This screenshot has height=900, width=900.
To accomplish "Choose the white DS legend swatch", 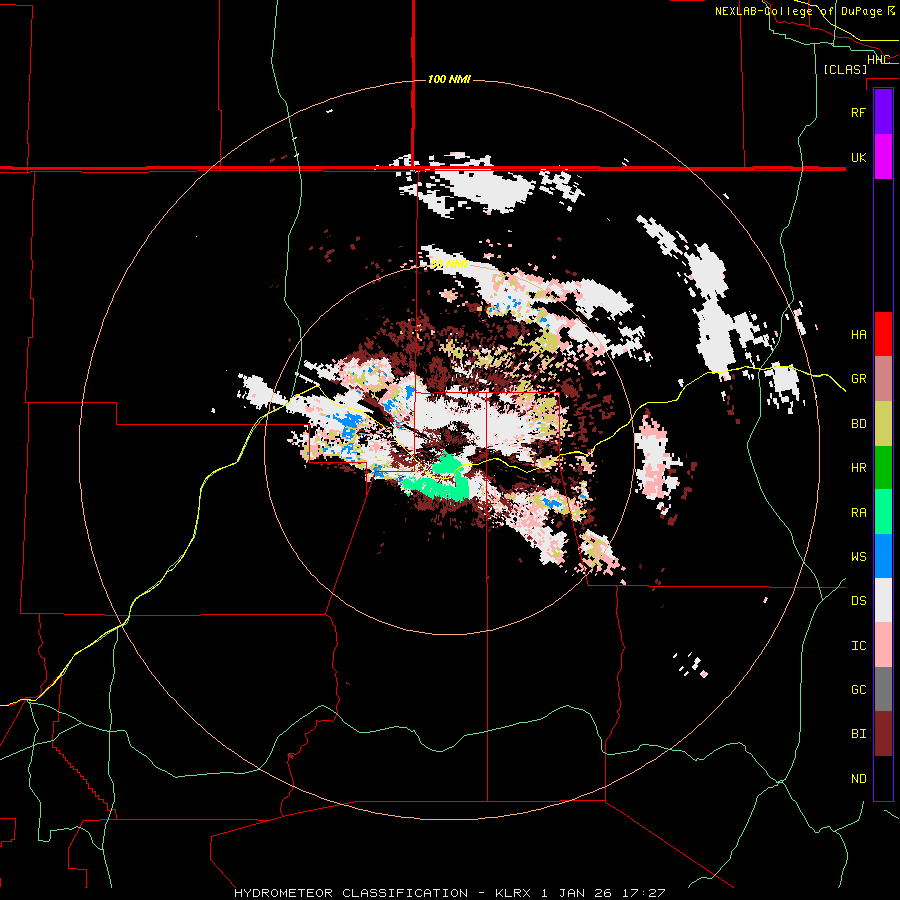I will tap(883, 600).
